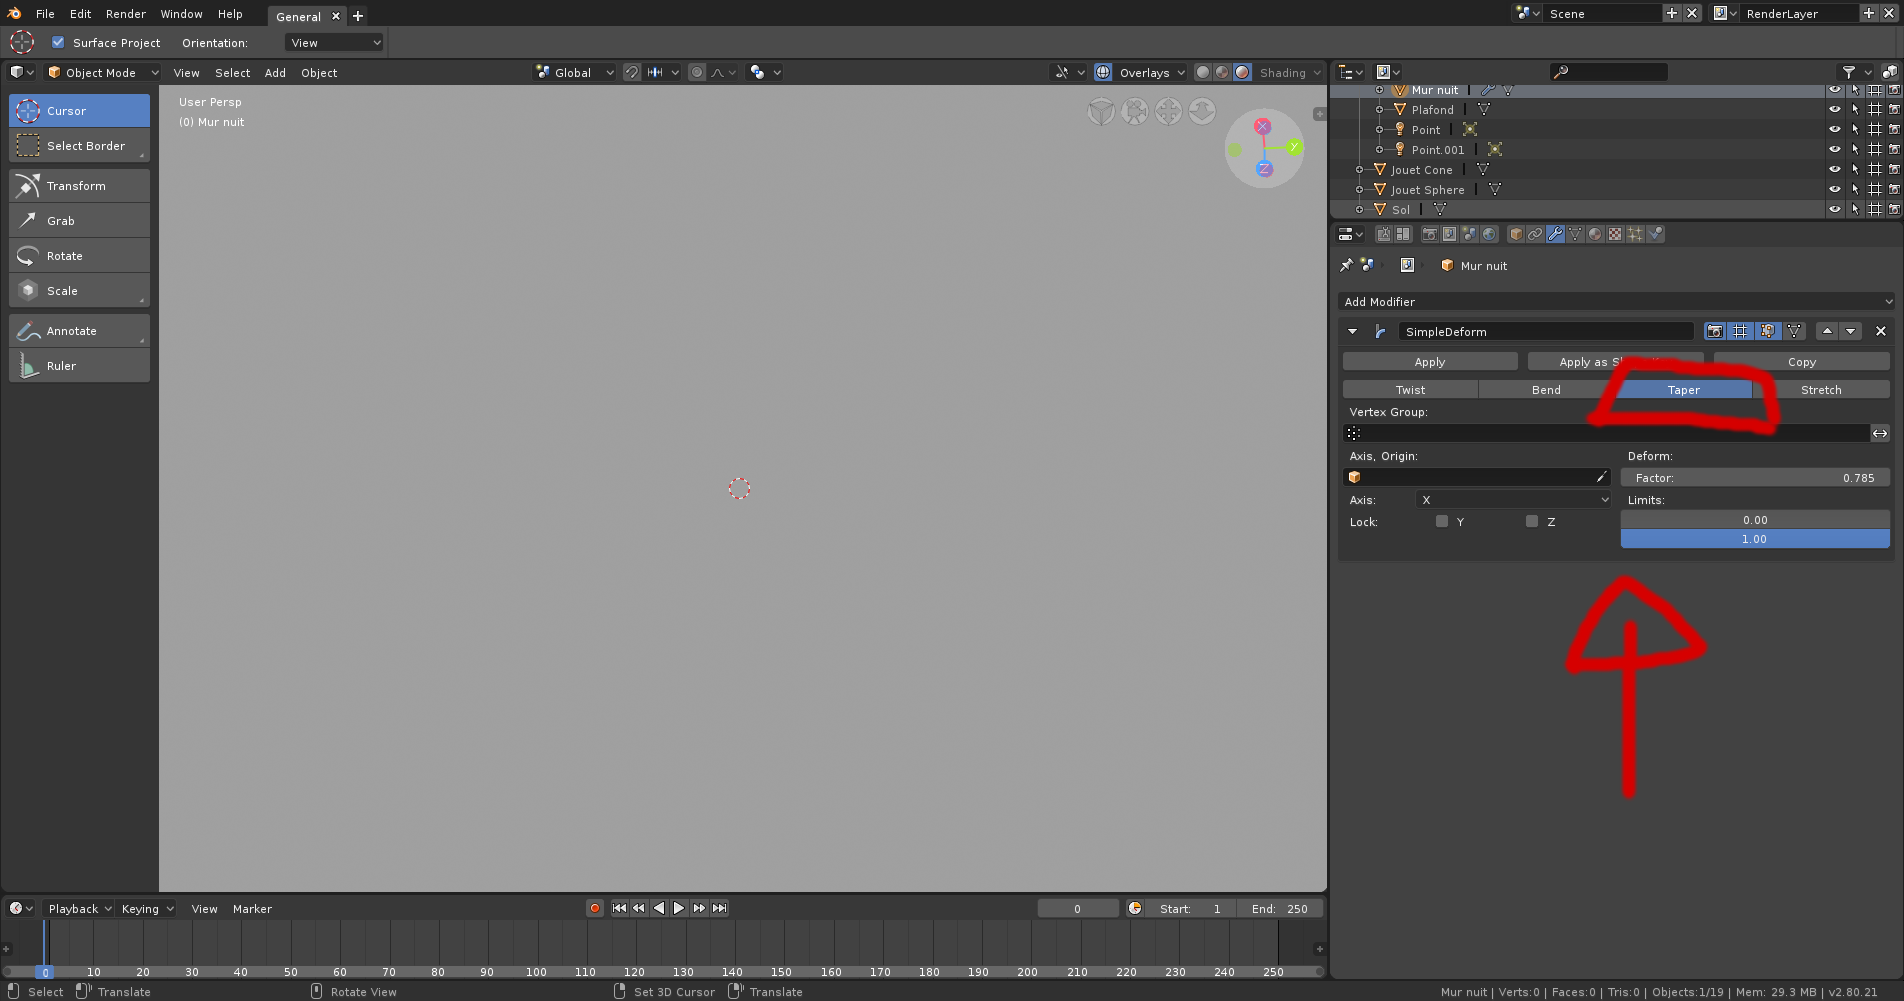Toggle Surface Project checkbox
Image resolution: width=1904 pixels, height=1001 pixels.
coord(58,42)
